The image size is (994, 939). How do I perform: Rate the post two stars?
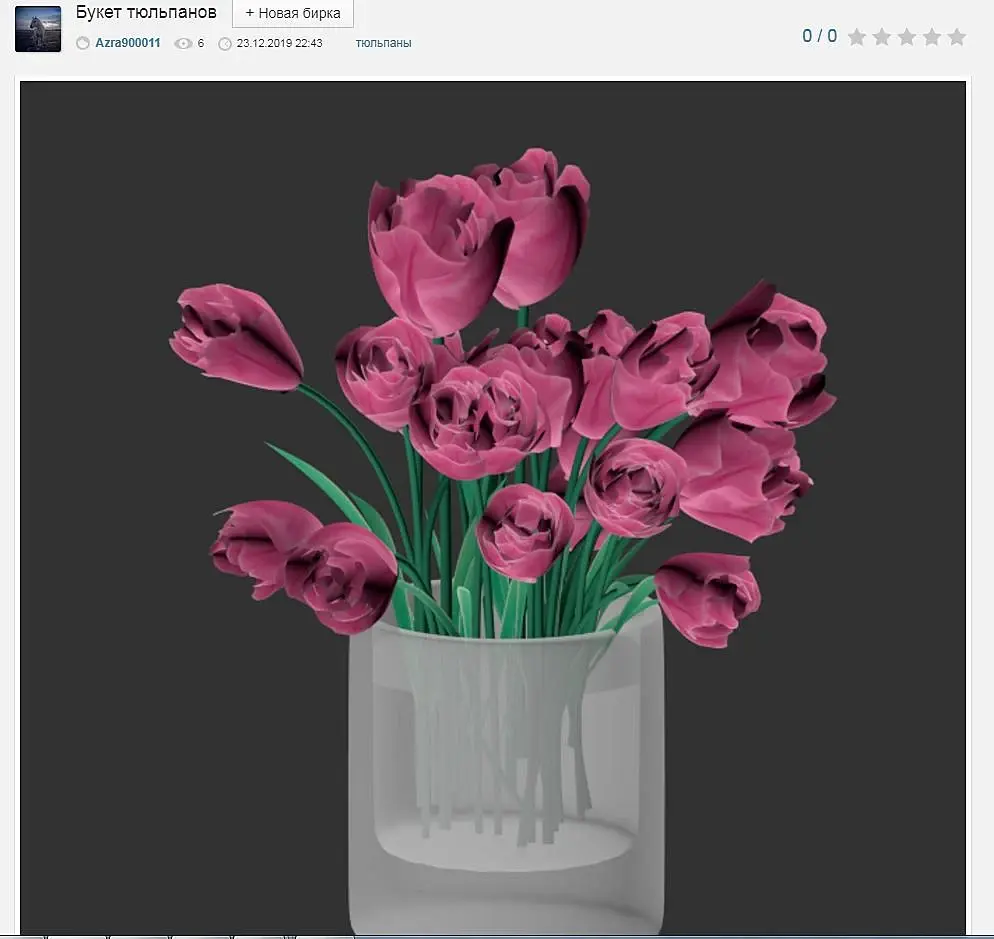pos(882,37)
